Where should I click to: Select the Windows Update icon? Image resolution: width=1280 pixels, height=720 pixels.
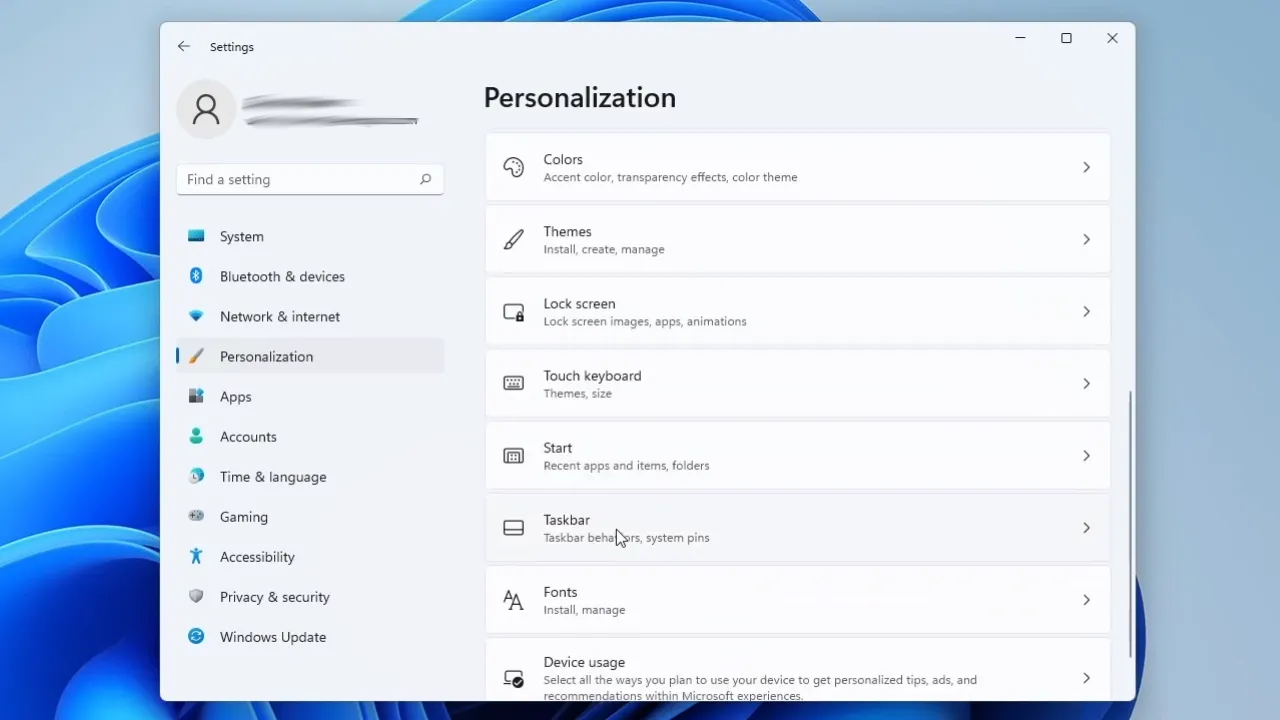tap(196, 636)
